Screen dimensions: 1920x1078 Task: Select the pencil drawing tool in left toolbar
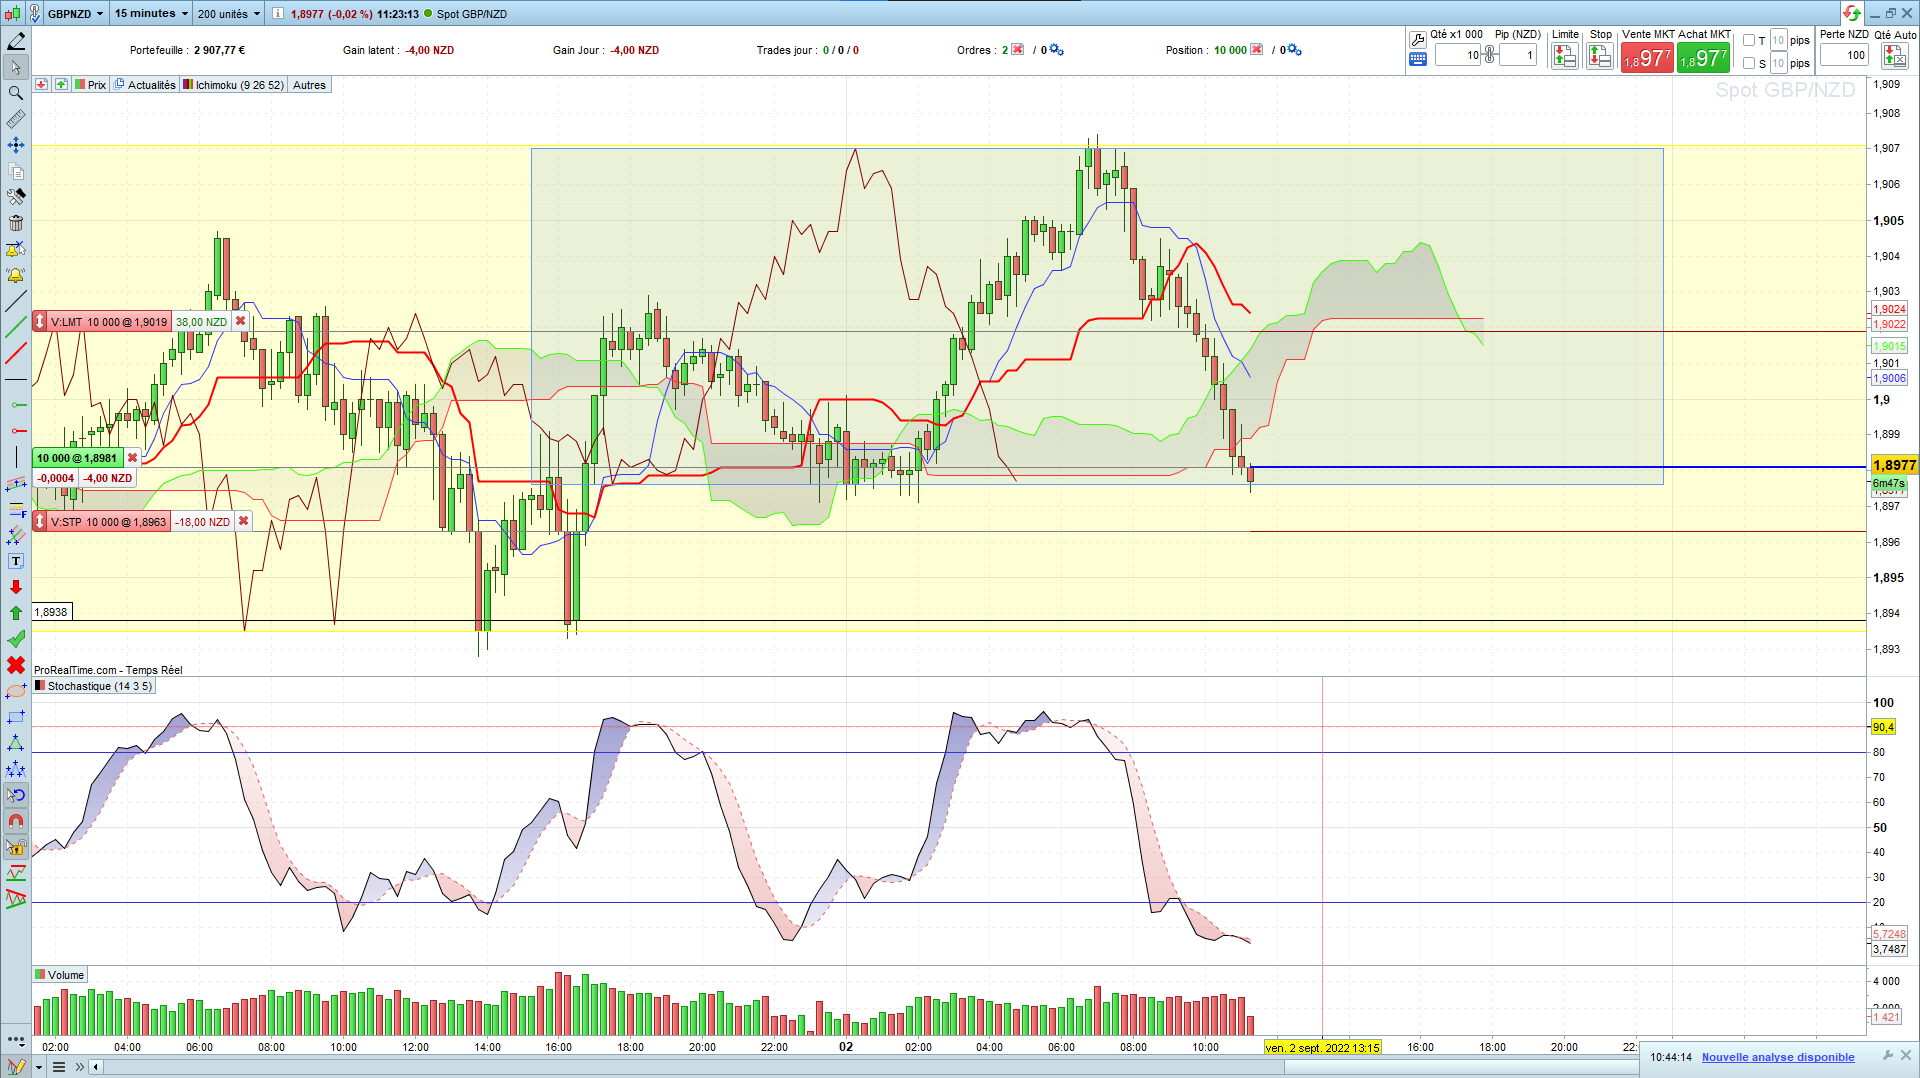[x=16, y=41]
